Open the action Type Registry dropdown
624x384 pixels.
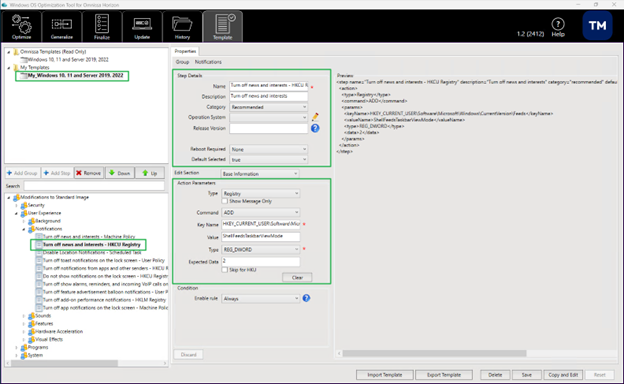click(x=261, y=193)
